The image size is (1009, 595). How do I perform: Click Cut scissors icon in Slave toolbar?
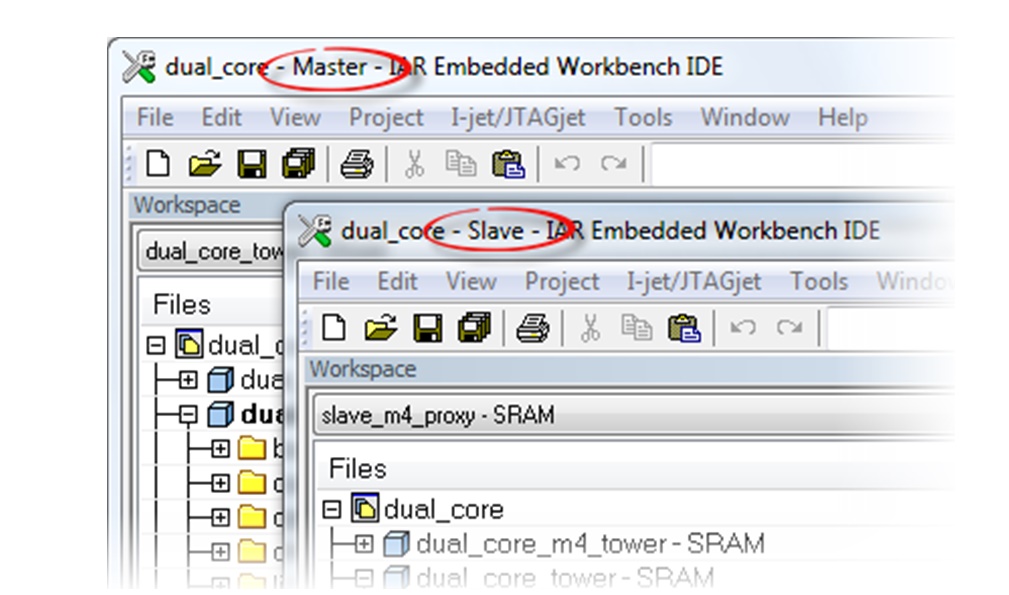tap(590, 328)
